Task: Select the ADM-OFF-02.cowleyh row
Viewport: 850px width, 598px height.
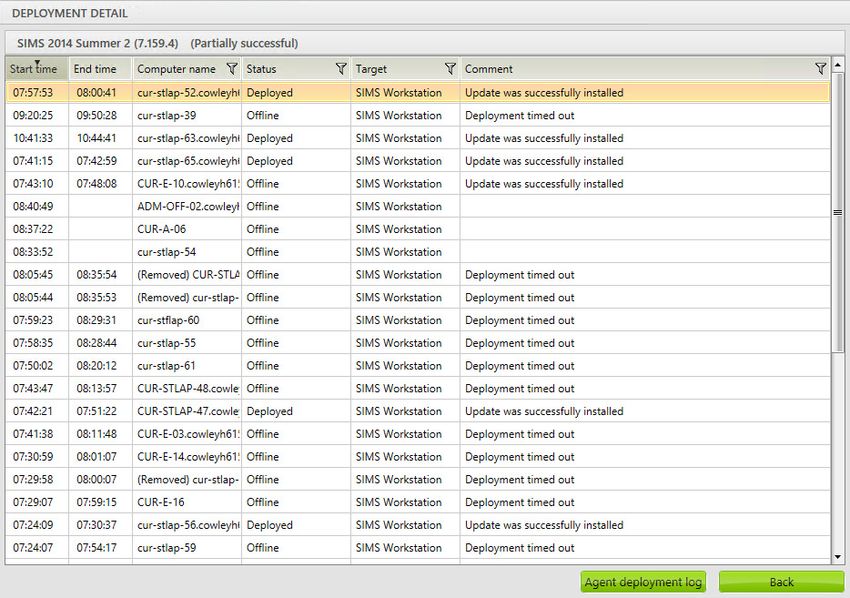Action: 418,207
